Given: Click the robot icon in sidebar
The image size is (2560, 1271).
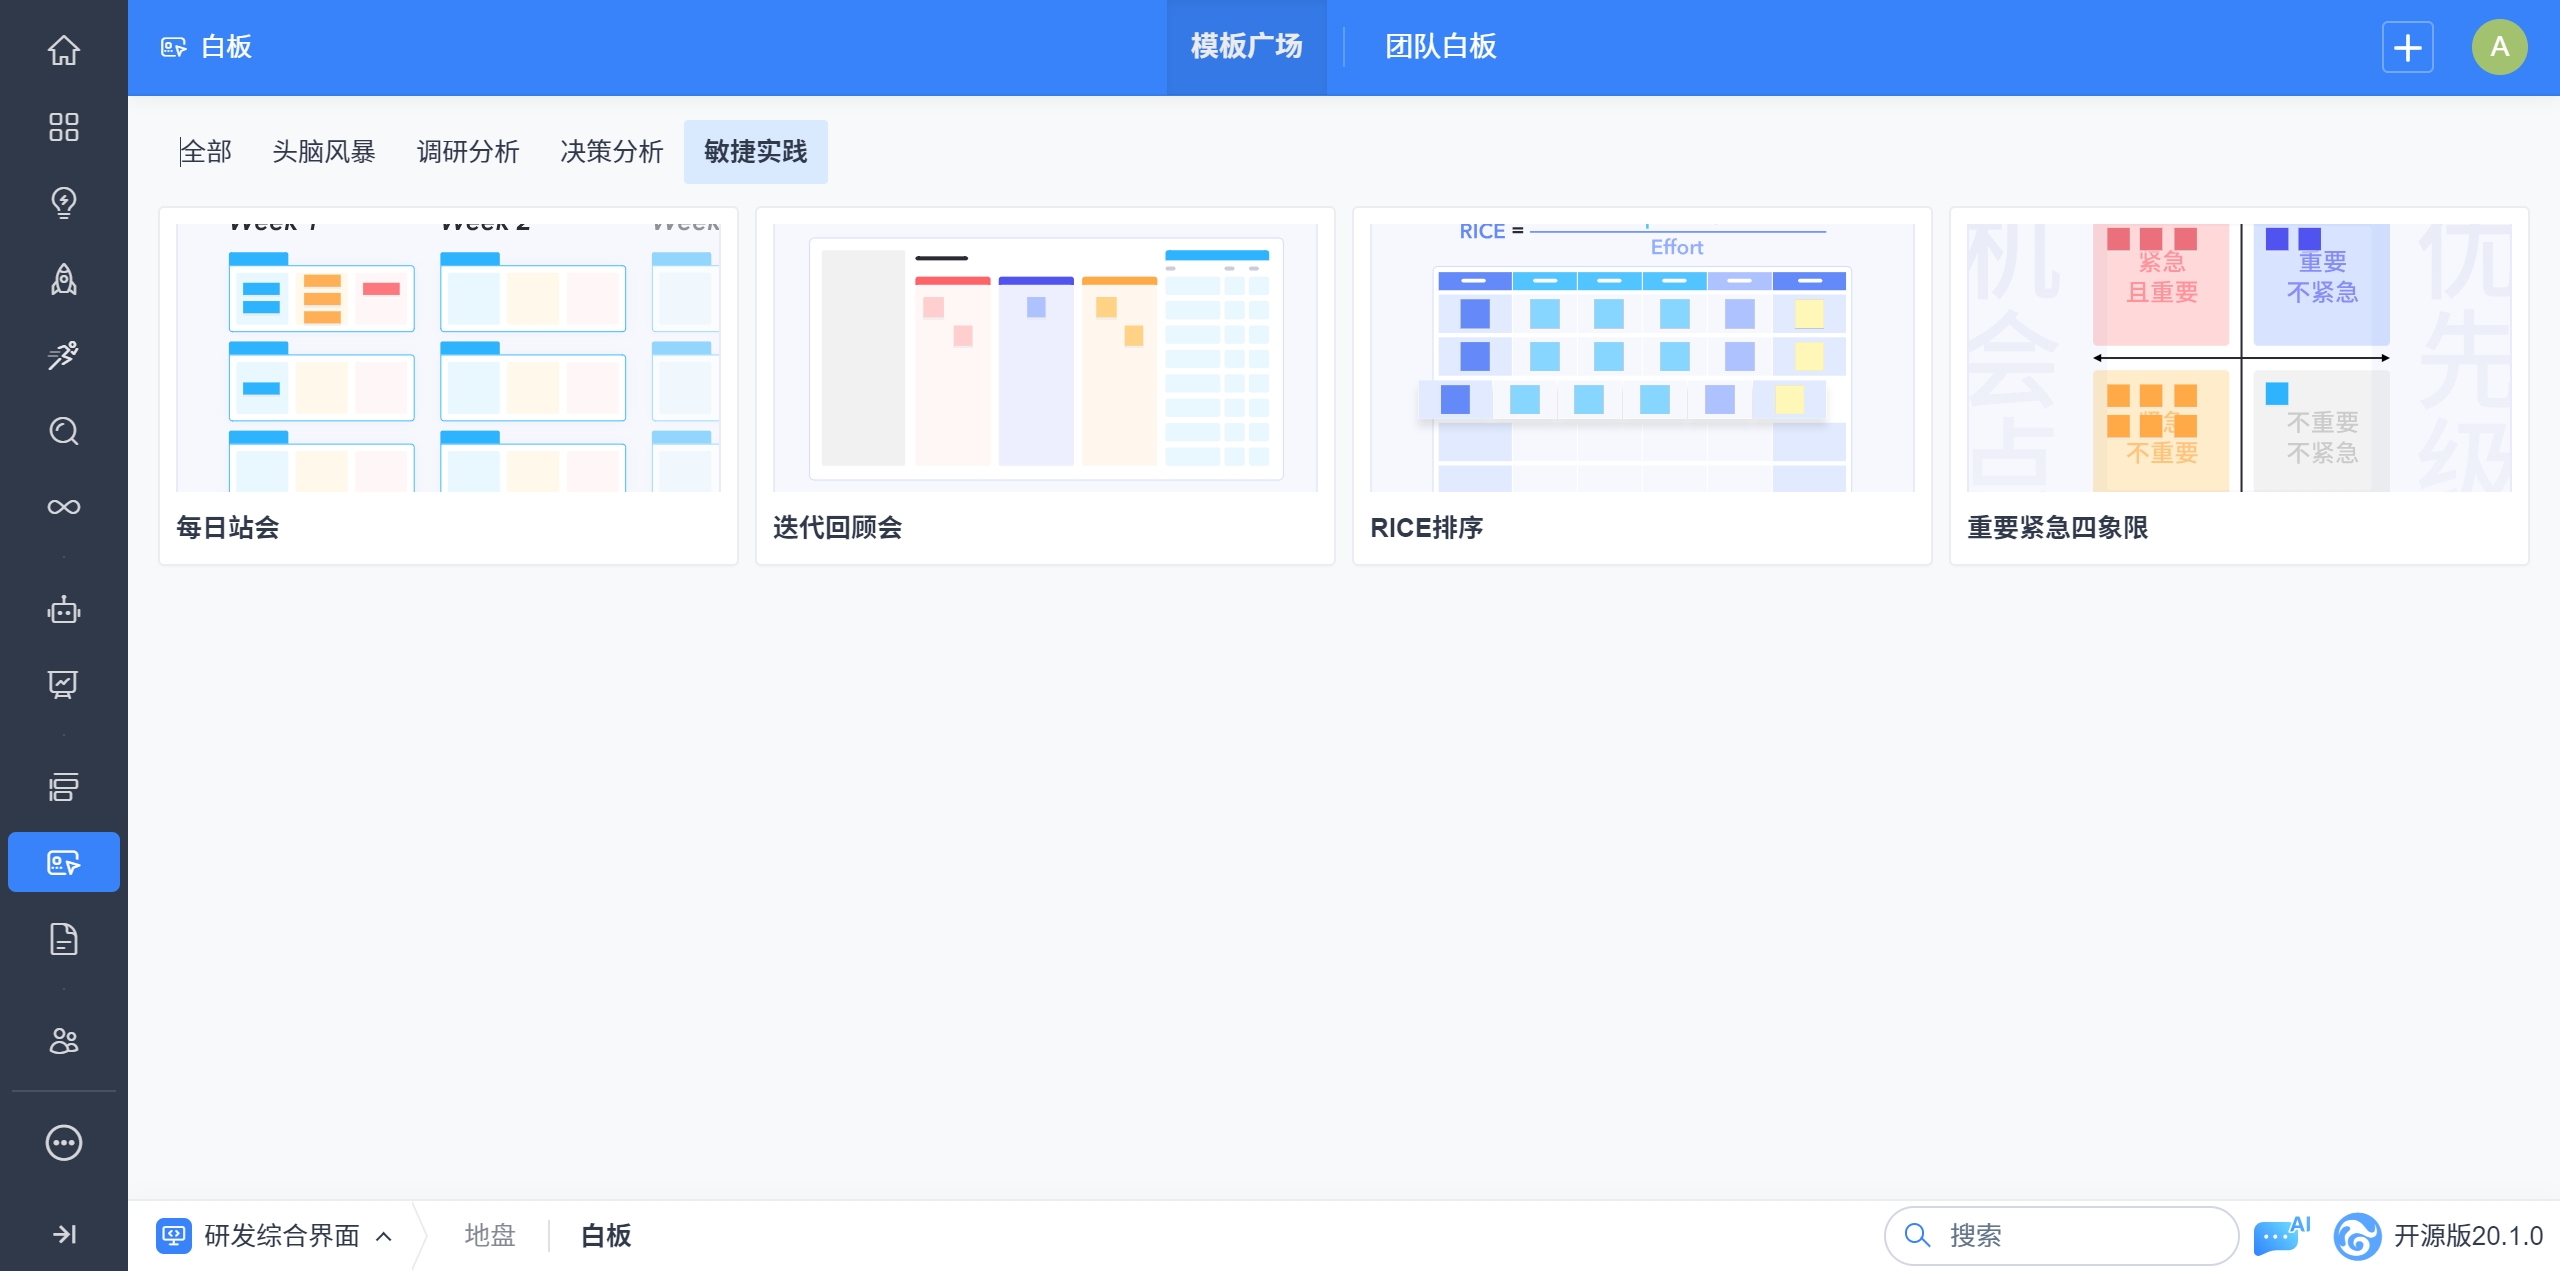Looking at the screenshot, I should click(64, 610).
